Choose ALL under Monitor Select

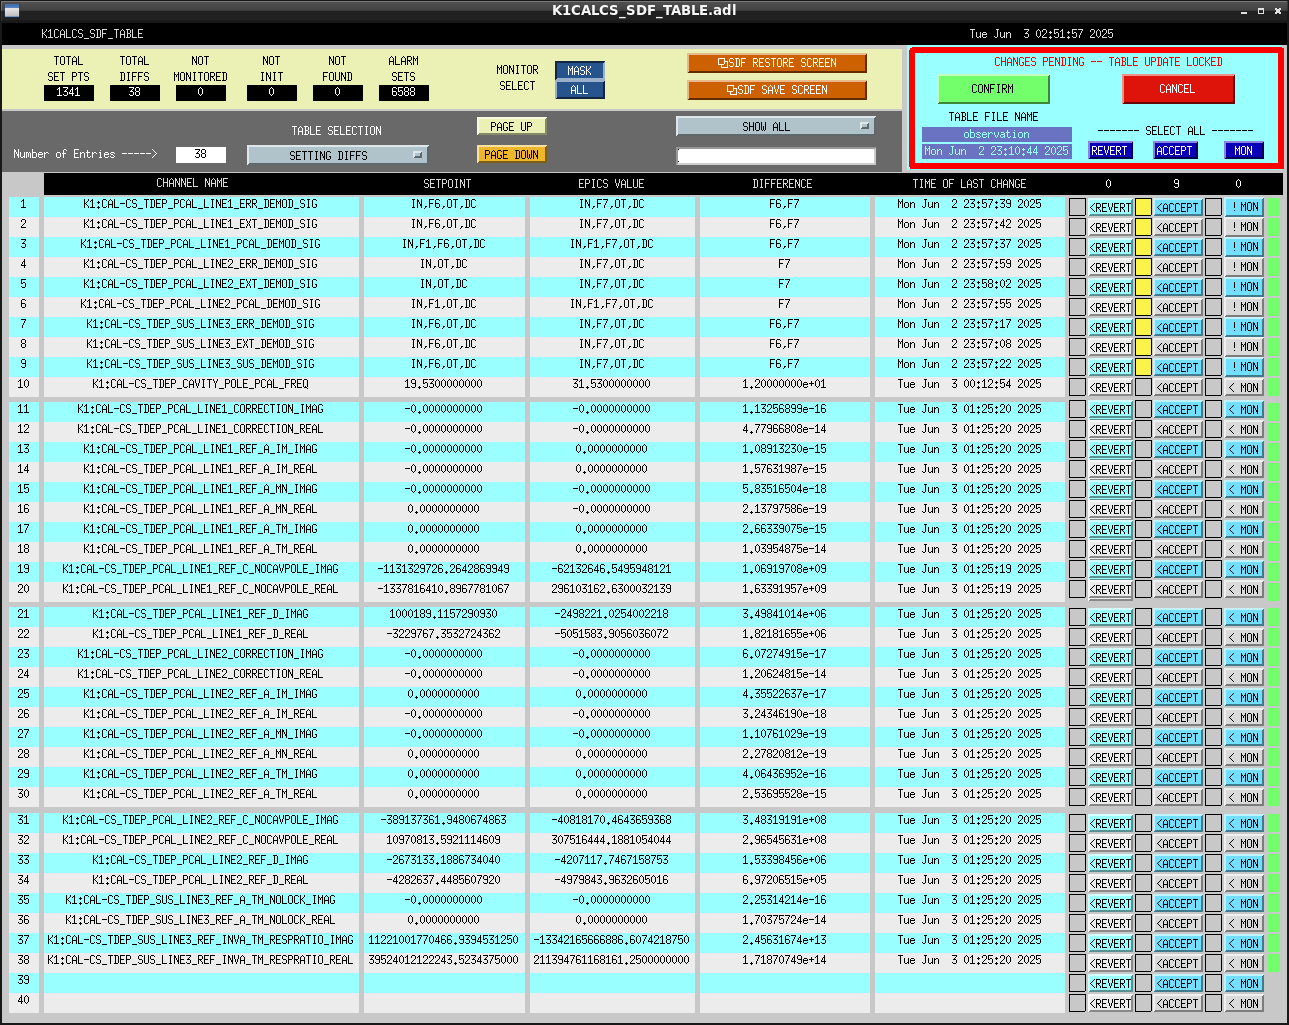pyautogui.click(x=580, y=90)
